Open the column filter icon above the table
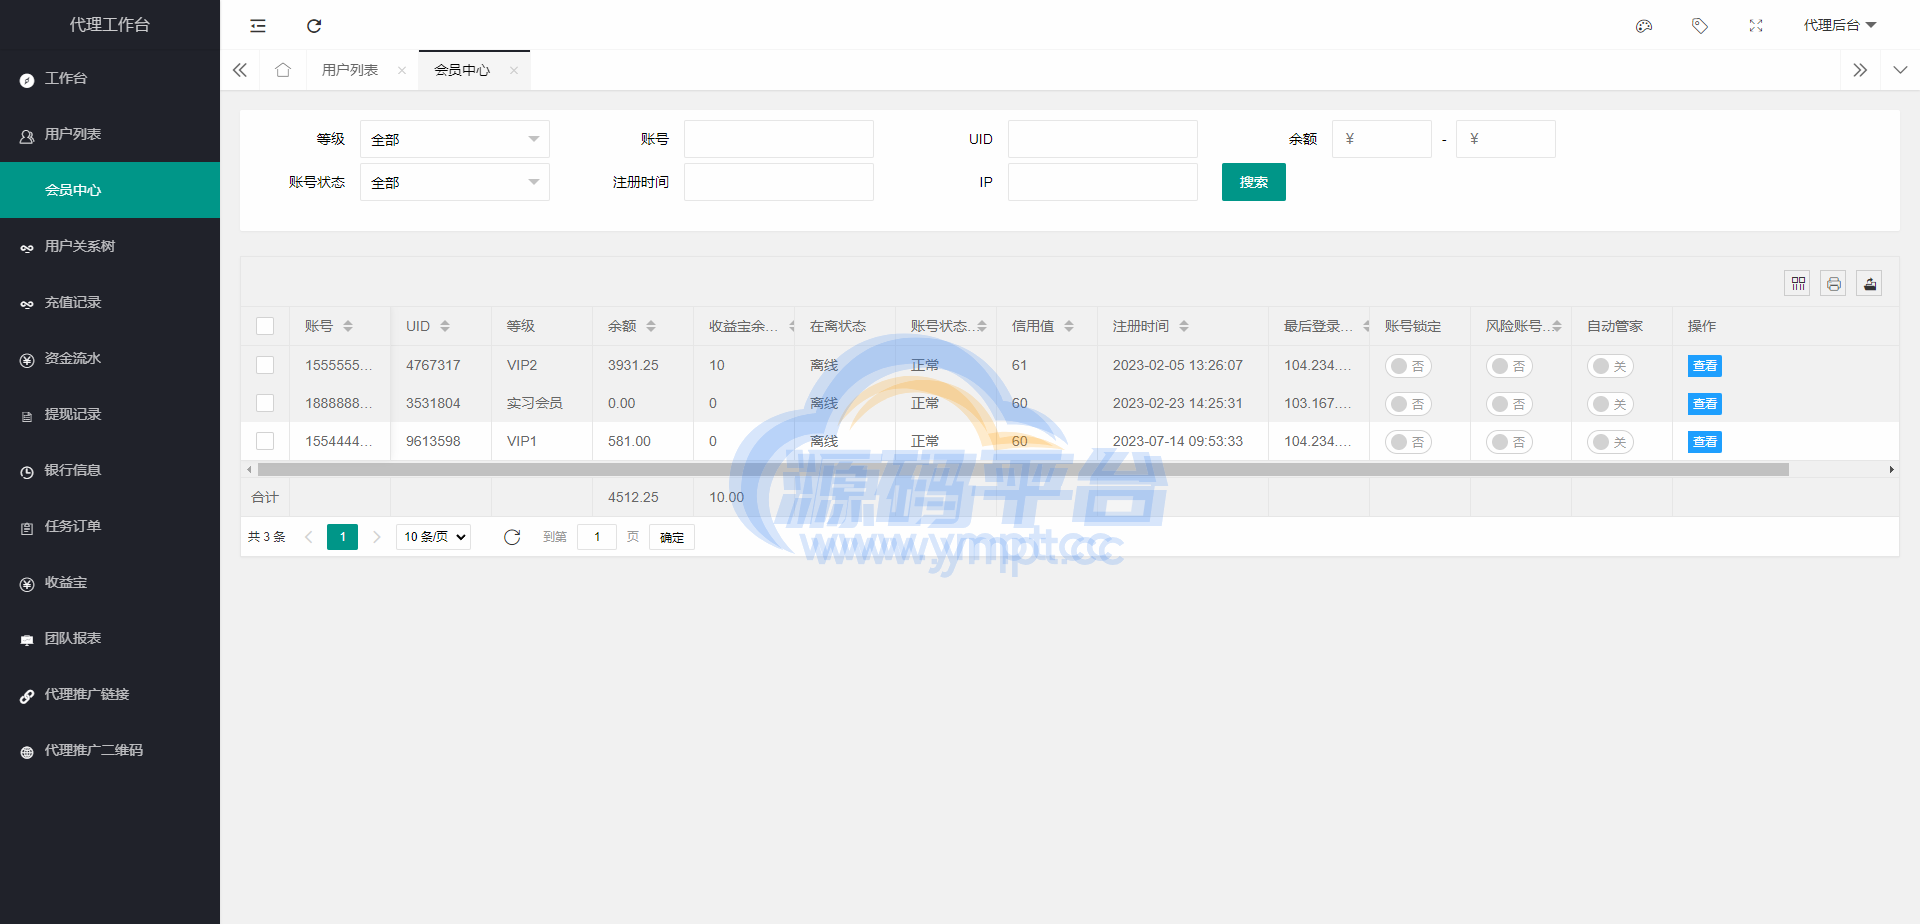Viewport: 1920px width, 924px height. [x=1798, y=284]
